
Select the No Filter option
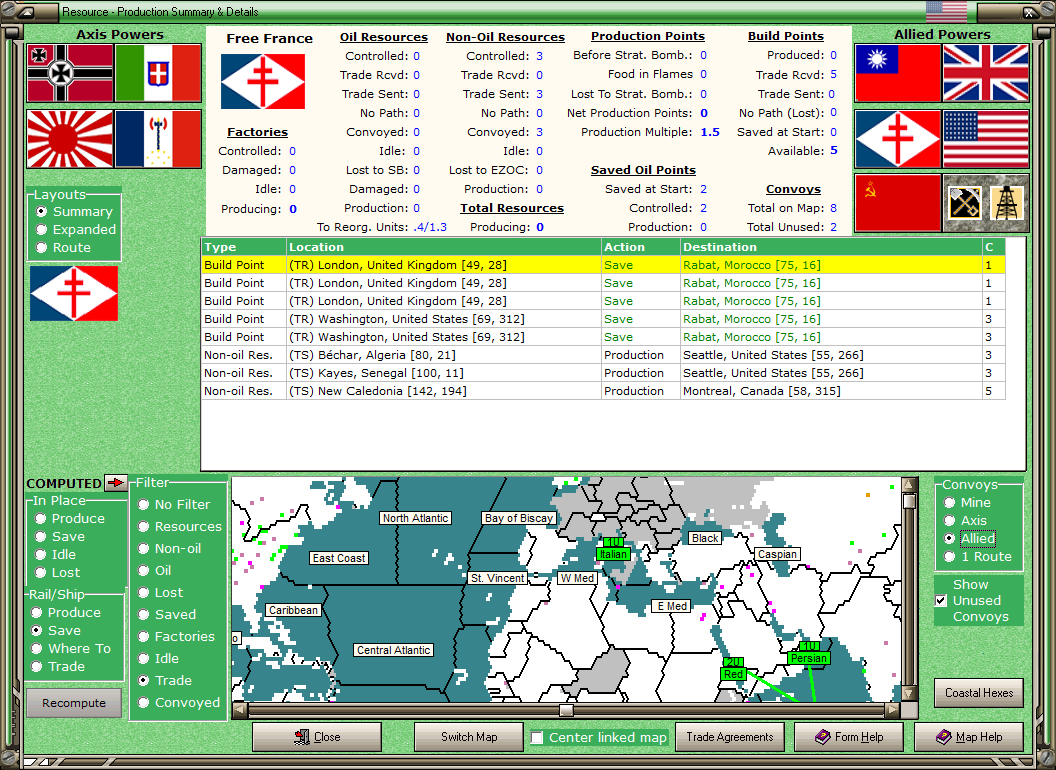pyautogui.click(x=174, y=505)
